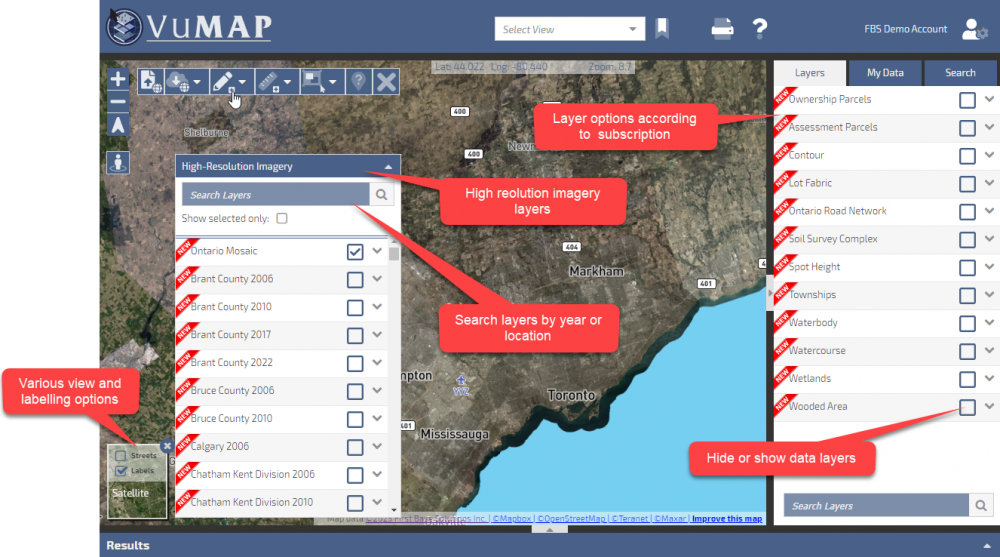Activate the street view person icon
Screen dimensions: 1000x557
pos(118,162)
